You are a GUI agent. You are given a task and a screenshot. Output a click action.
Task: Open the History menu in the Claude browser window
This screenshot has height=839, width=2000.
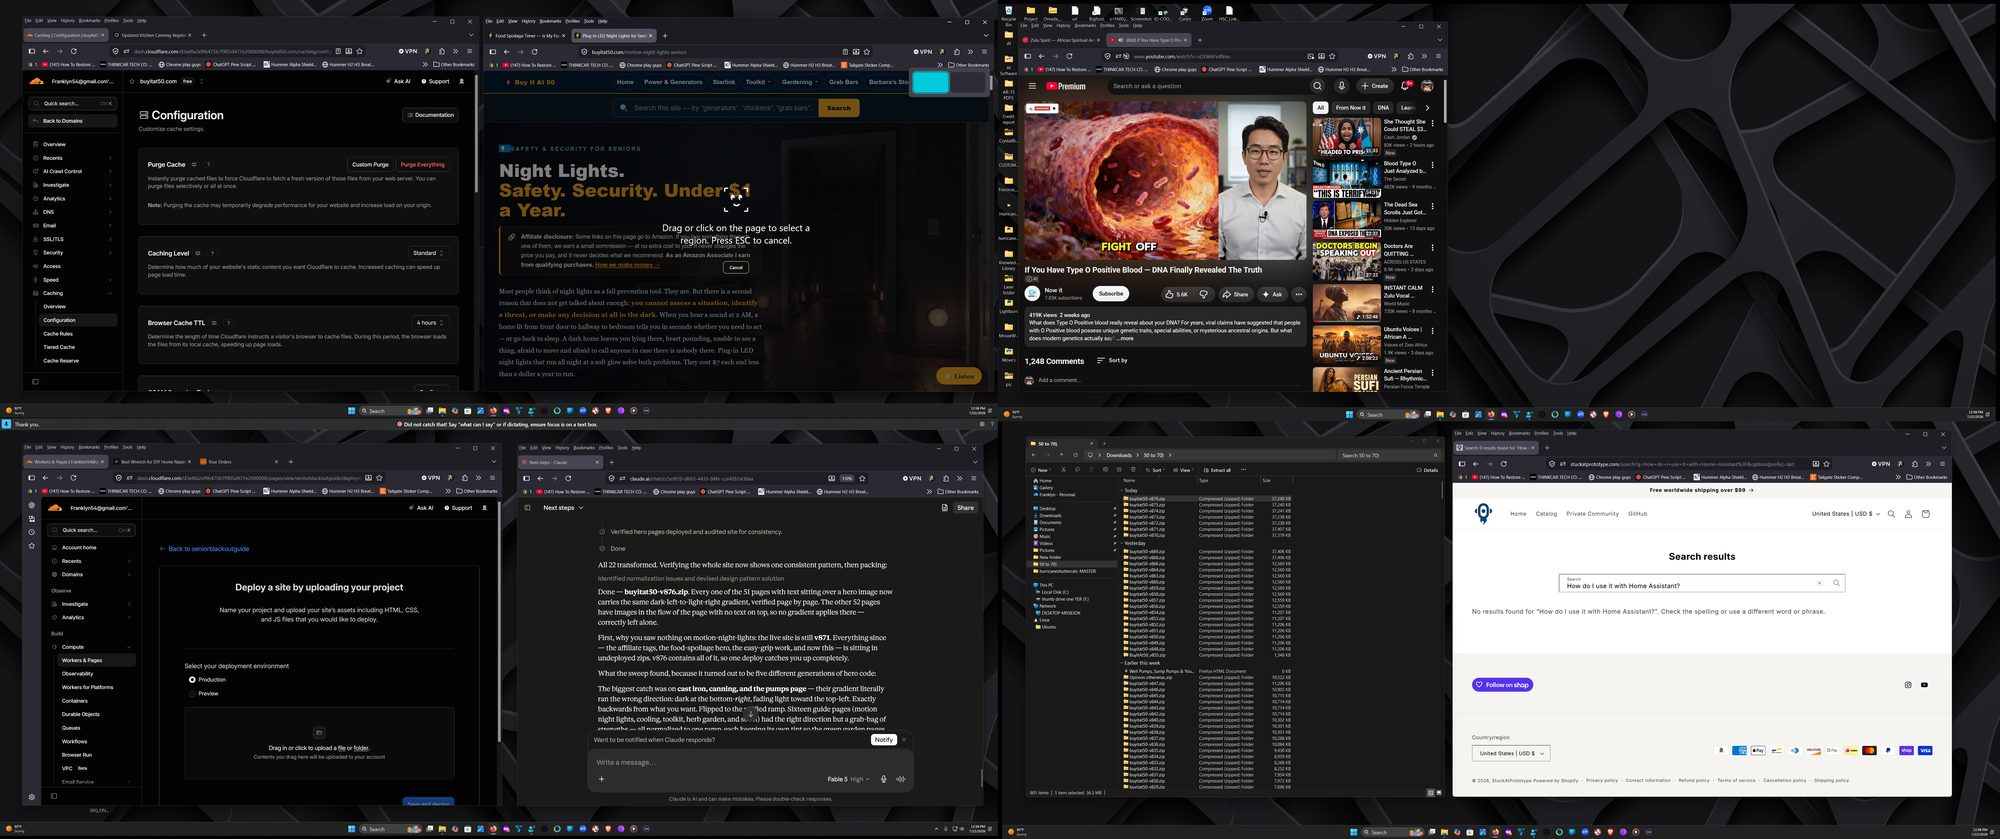point(562,447)
